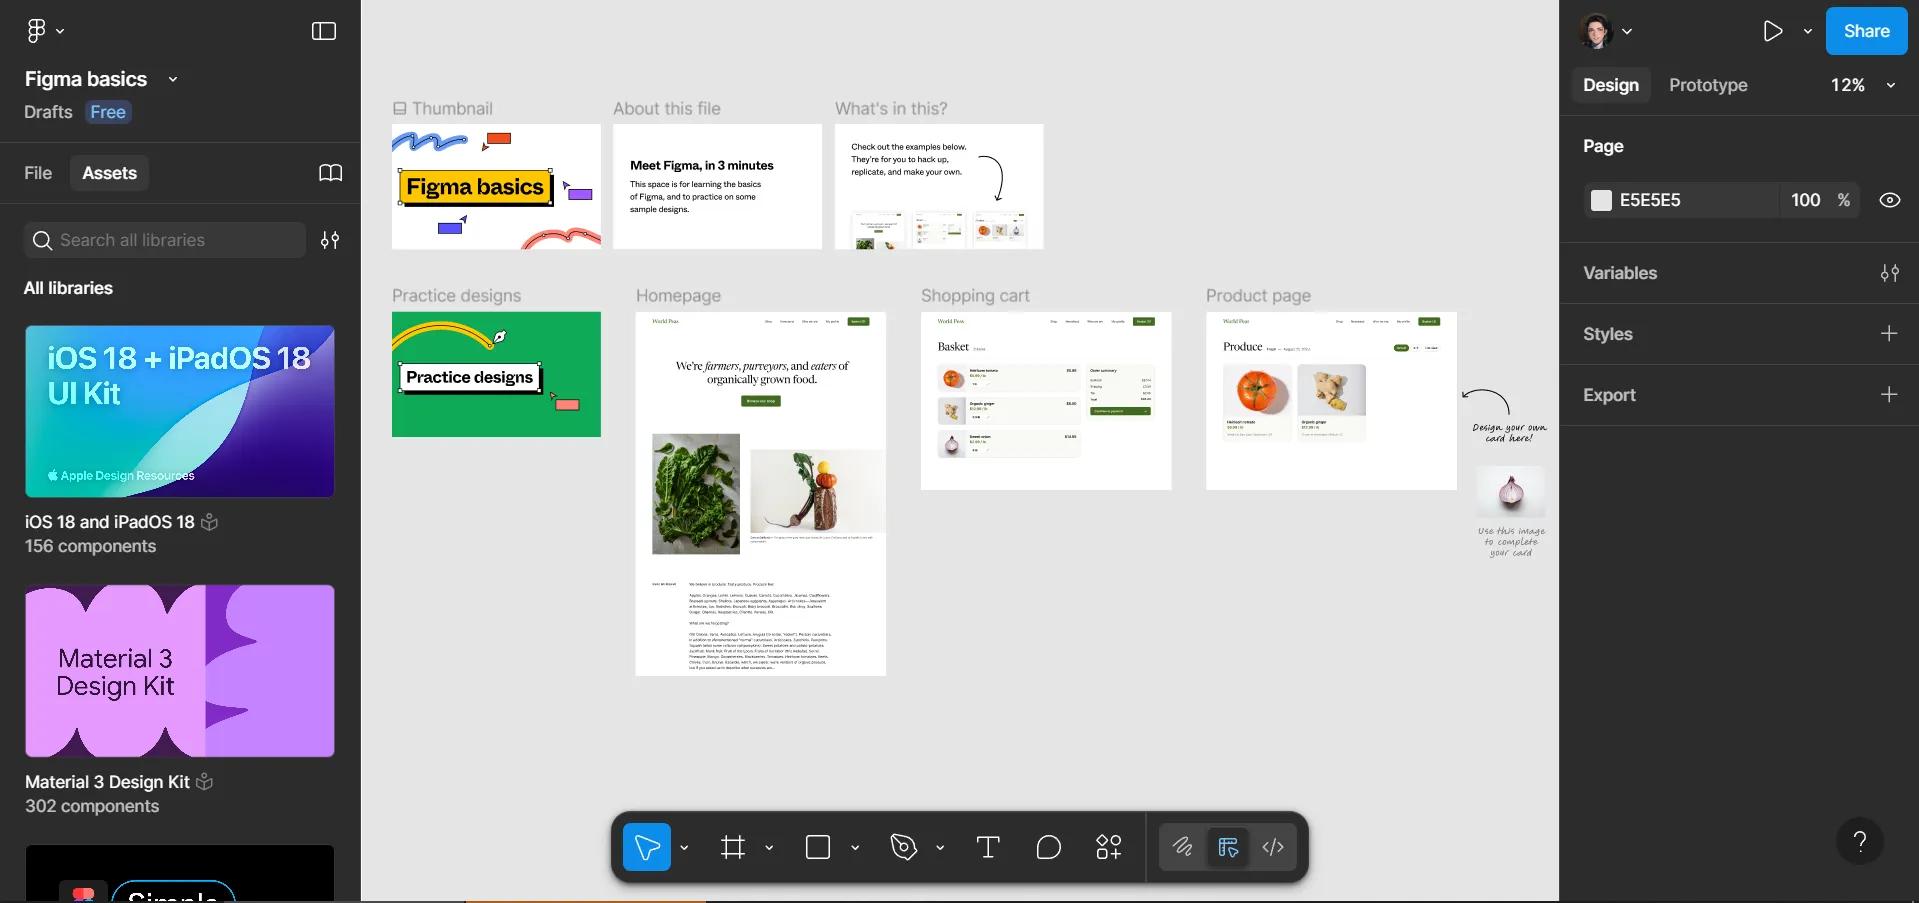Switch to Draw mode toggle
Screen dimensions: 1919x903
tap(1183, 847)
